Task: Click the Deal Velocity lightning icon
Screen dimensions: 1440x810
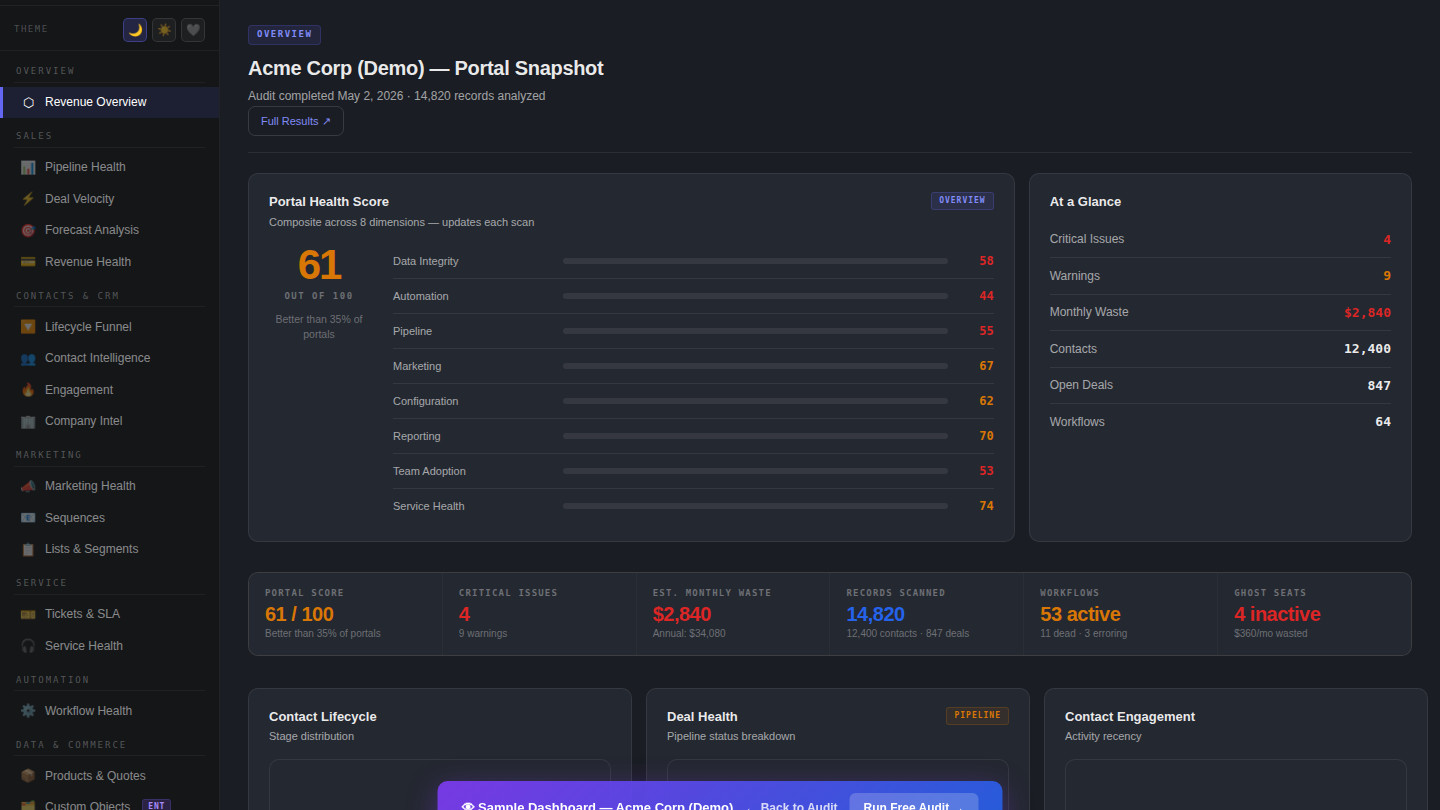Action: click(x=28, y=199)
